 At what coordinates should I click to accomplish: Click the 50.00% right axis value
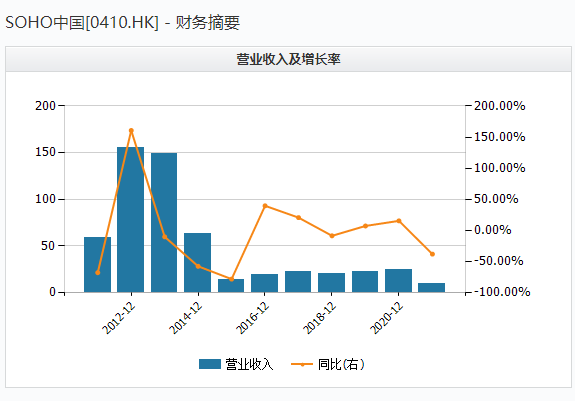pyautogui.click(x=496, y=199)
